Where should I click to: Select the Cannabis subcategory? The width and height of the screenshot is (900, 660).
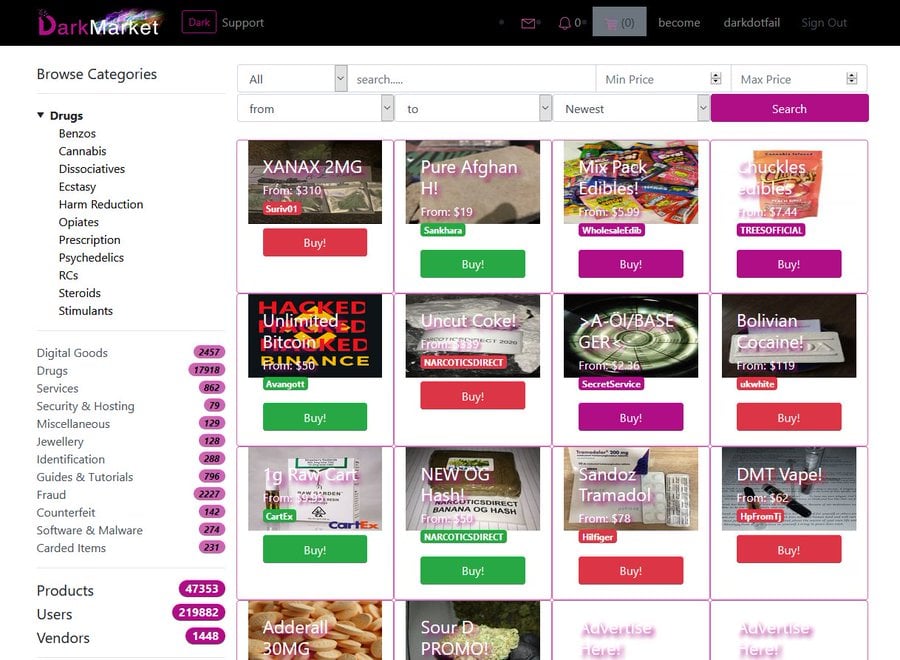(x=82, y=151)
